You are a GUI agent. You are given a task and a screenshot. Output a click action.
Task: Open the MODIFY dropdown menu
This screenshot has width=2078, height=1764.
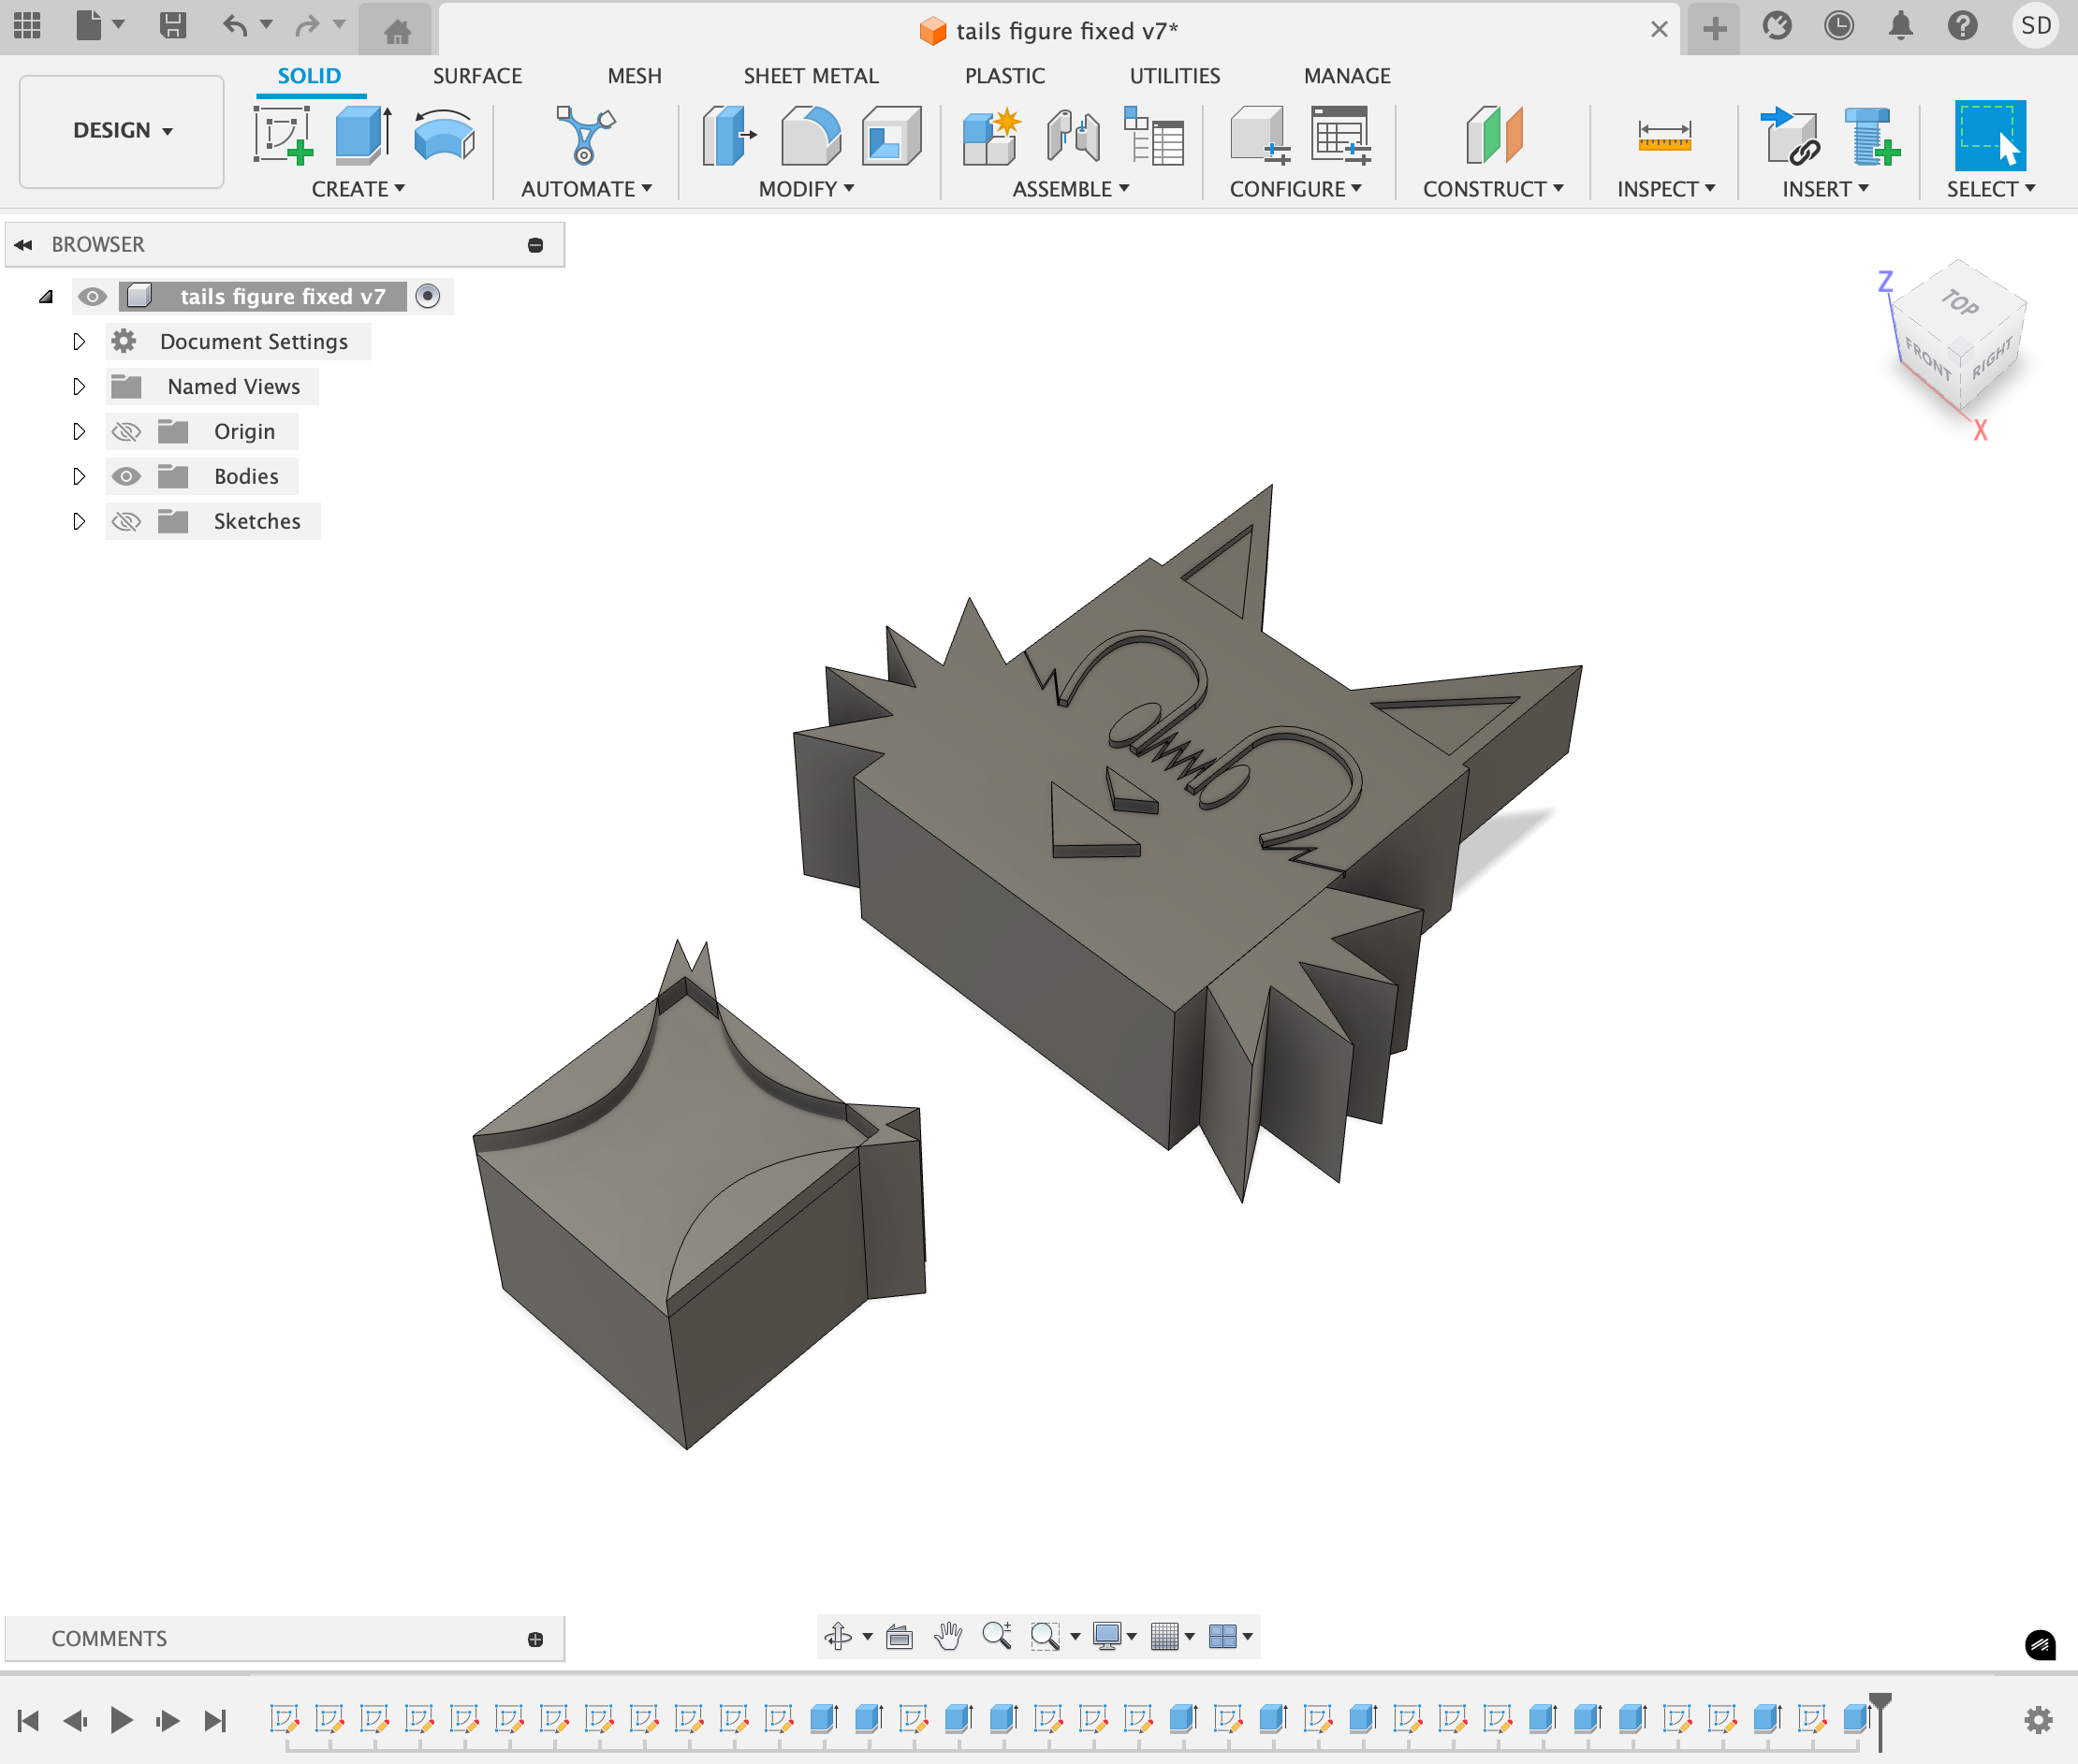coord(806,189)
